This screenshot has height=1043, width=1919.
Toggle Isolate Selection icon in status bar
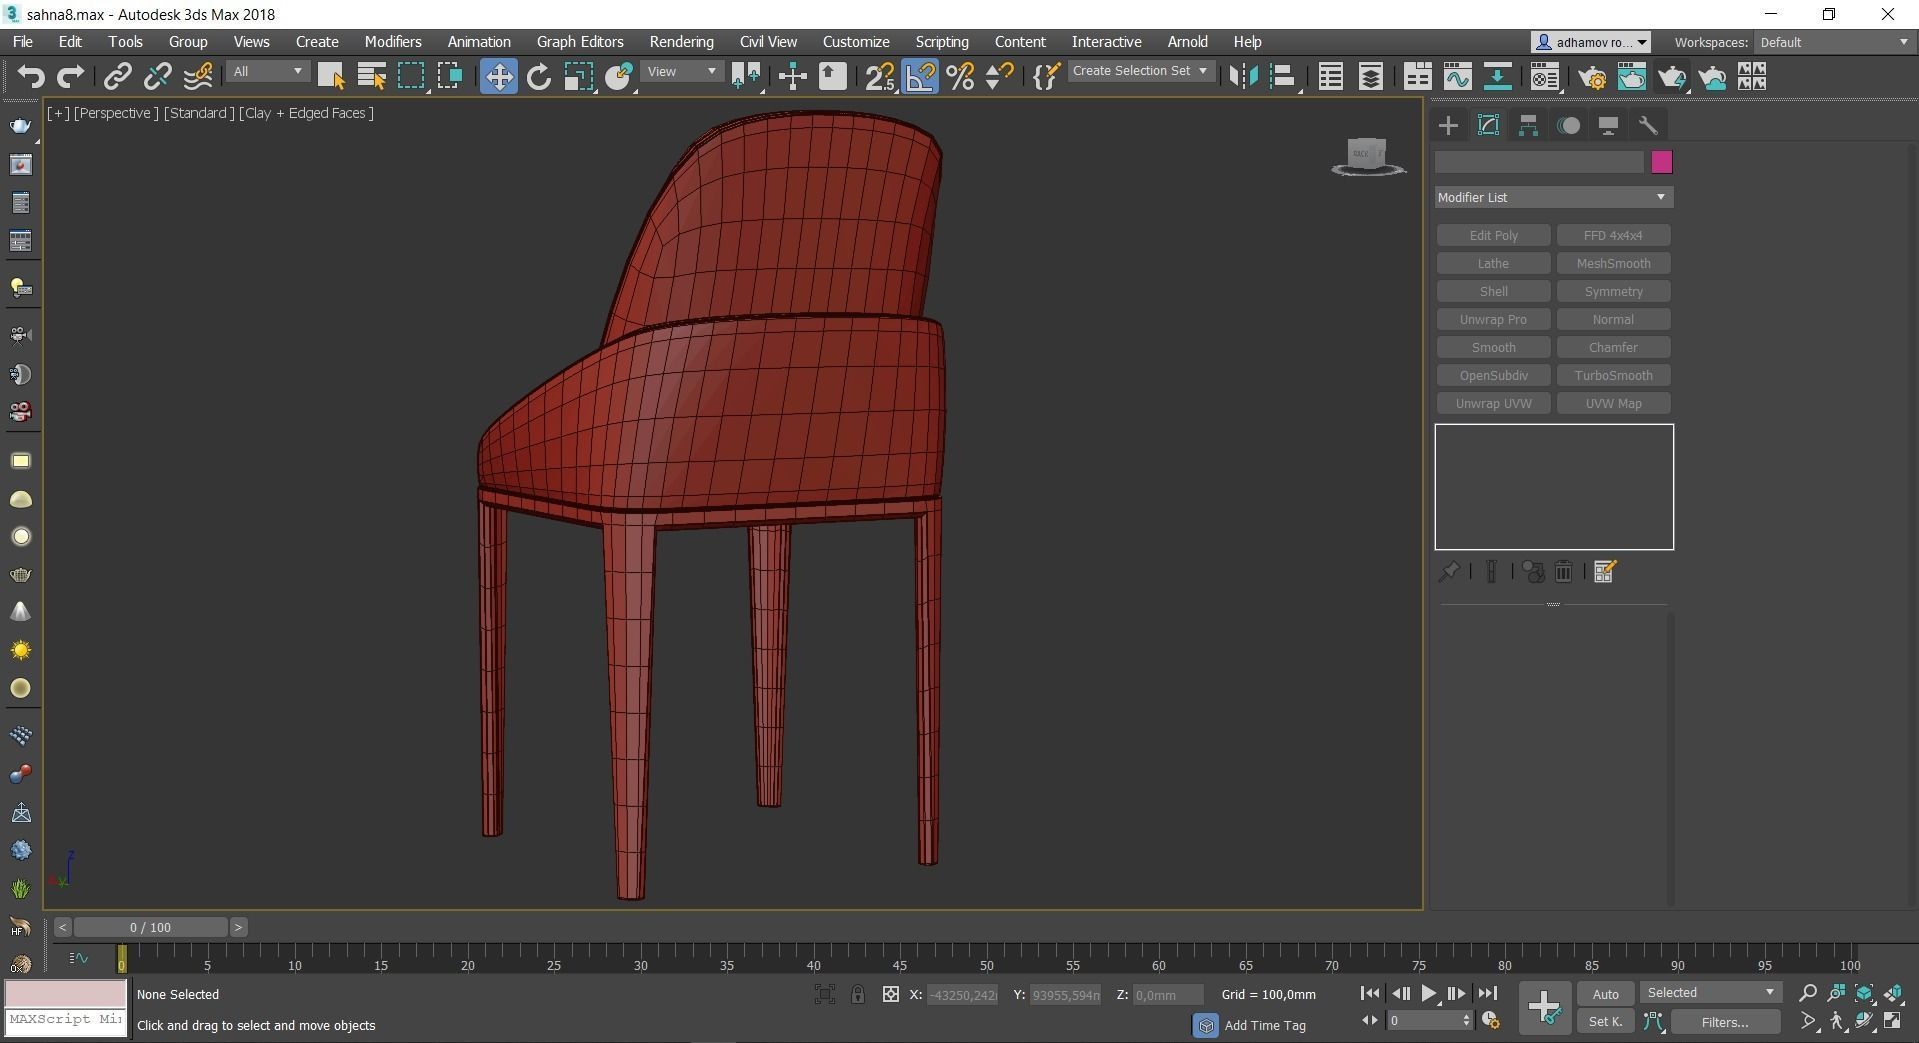pyautogui.click(x=824, y=994)
